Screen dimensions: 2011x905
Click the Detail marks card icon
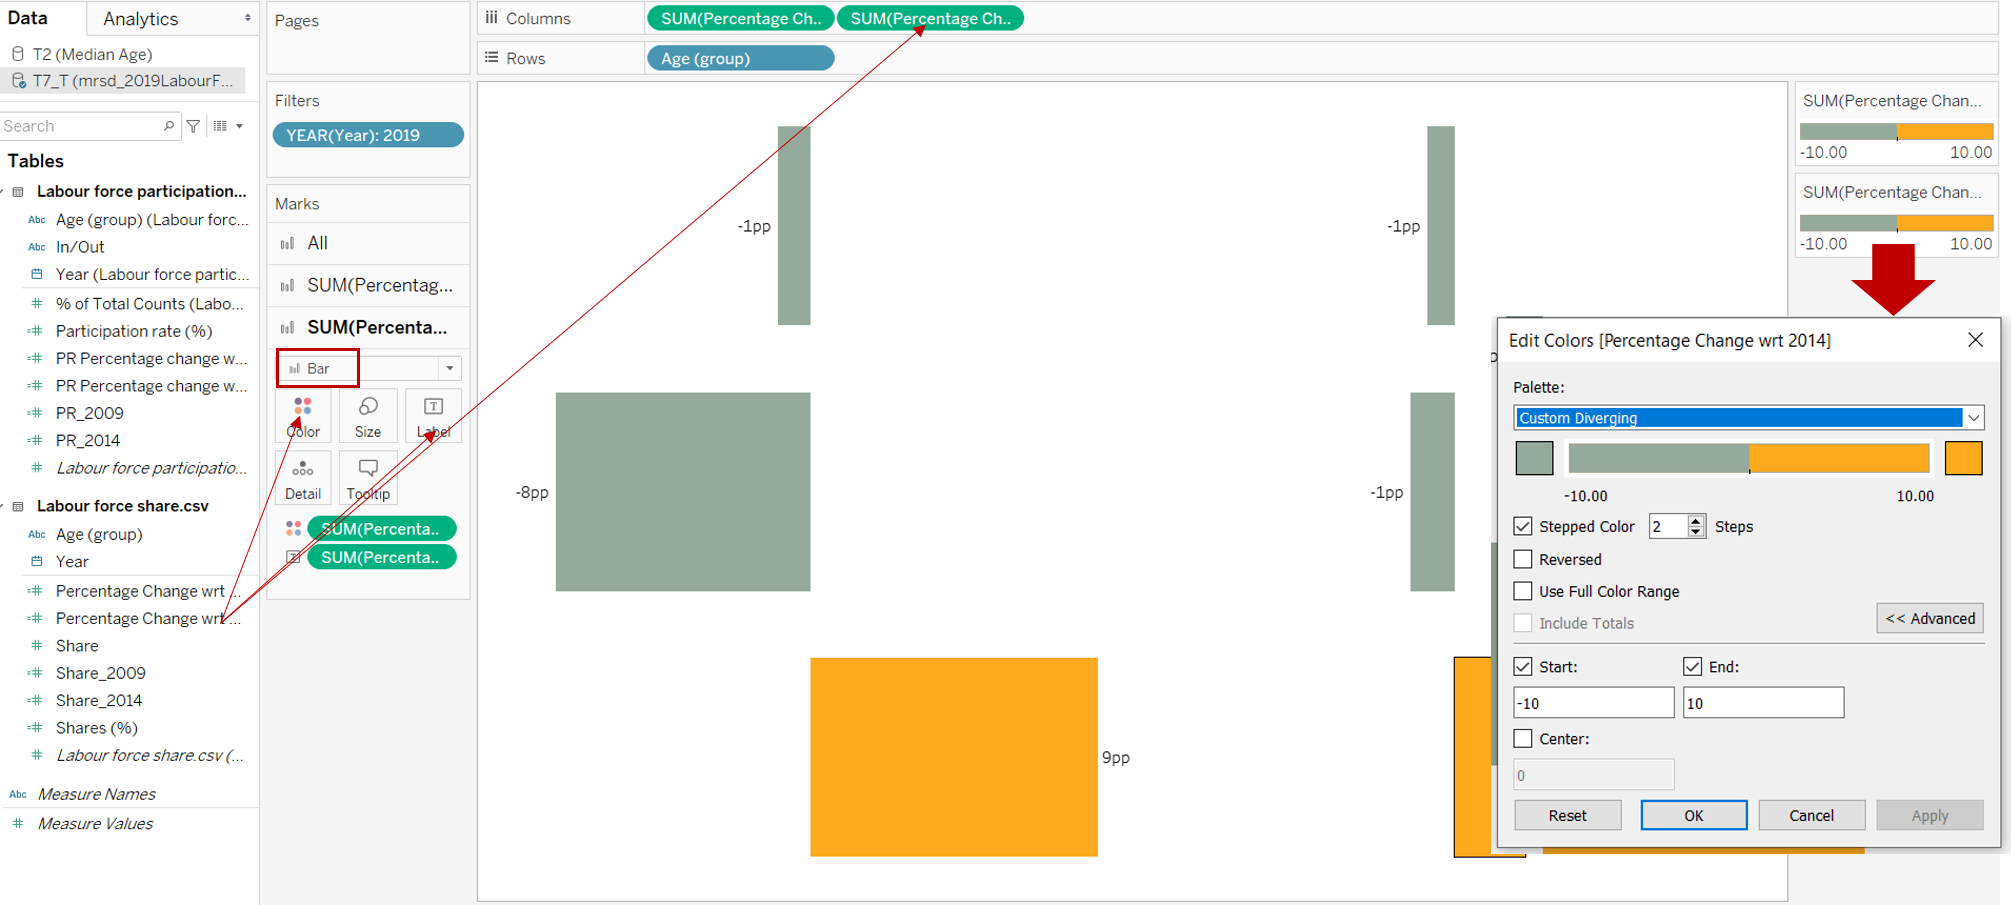(303, 478)
